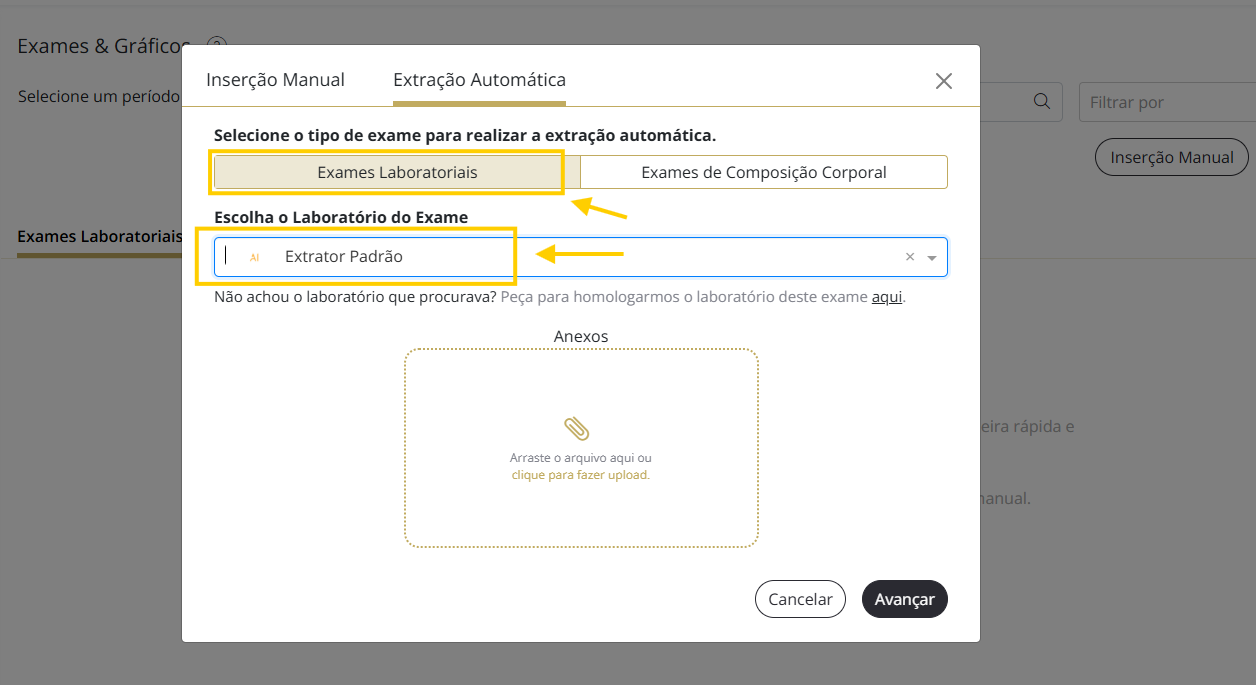The width and height of the screenshot is (1256, 685).
Task: Click the paperclip attachment icon
Action: coord(577,429)
